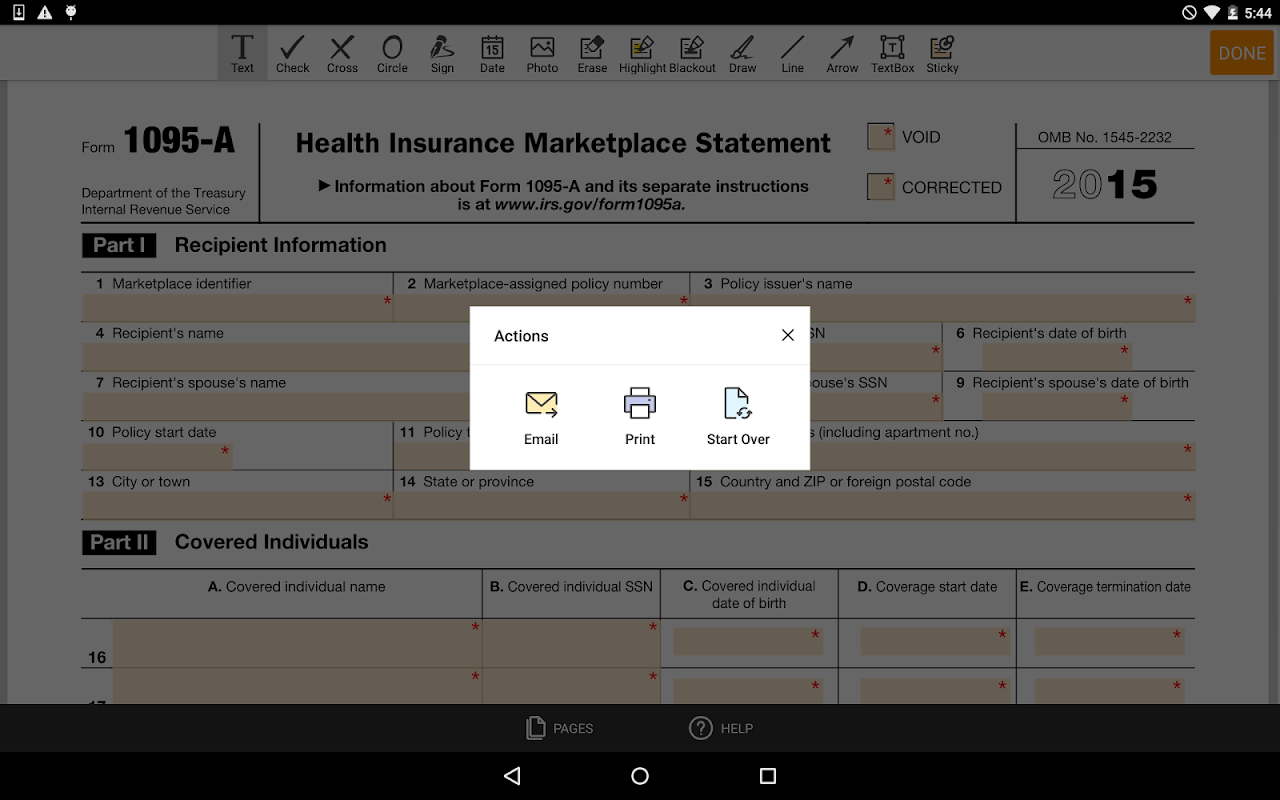
Task: Click row 16 Covered individual name field
Action: click(297, 643)
